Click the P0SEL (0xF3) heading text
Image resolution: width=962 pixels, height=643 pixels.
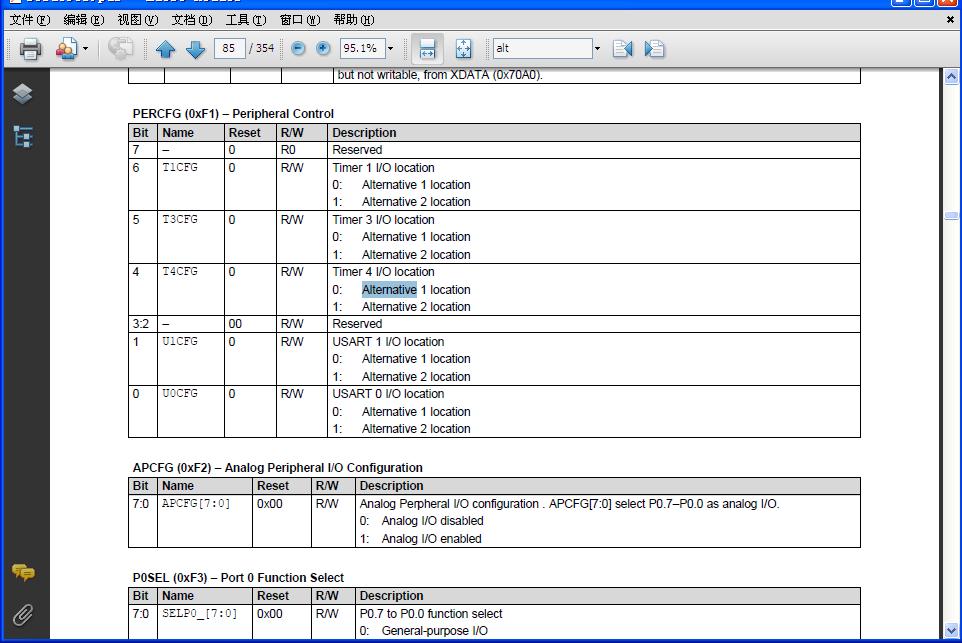(x=238, y=577)
